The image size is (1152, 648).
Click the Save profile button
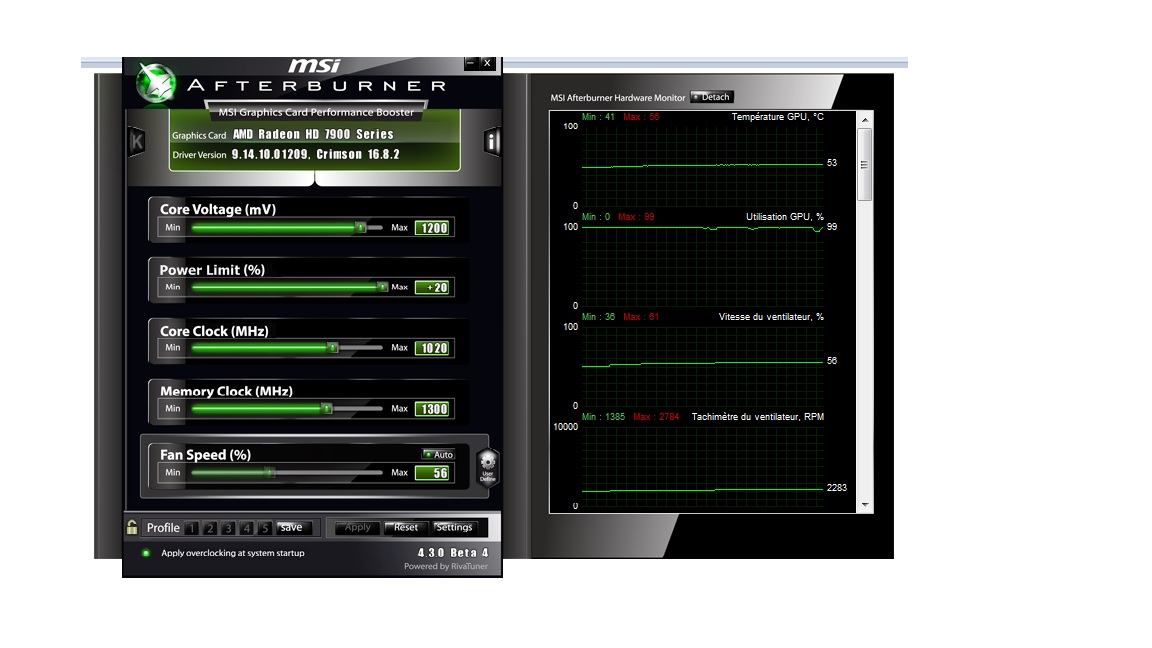tap(295, 528)
